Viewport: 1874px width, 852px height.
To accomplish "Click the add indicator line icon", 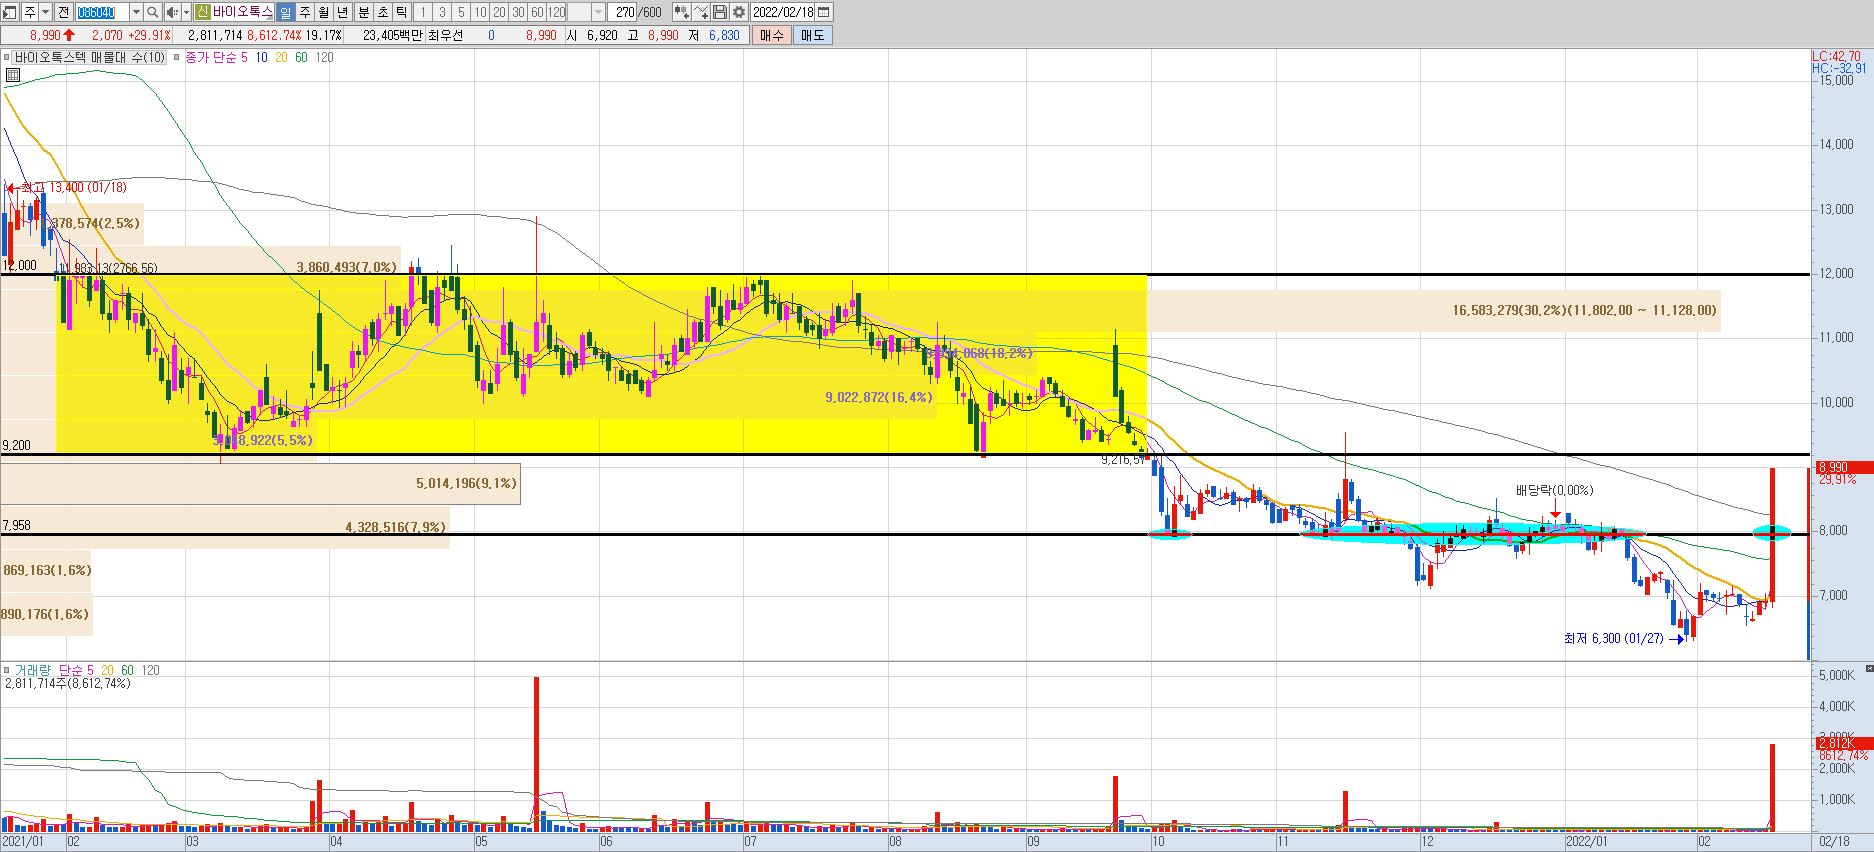I will click(701, 12).
